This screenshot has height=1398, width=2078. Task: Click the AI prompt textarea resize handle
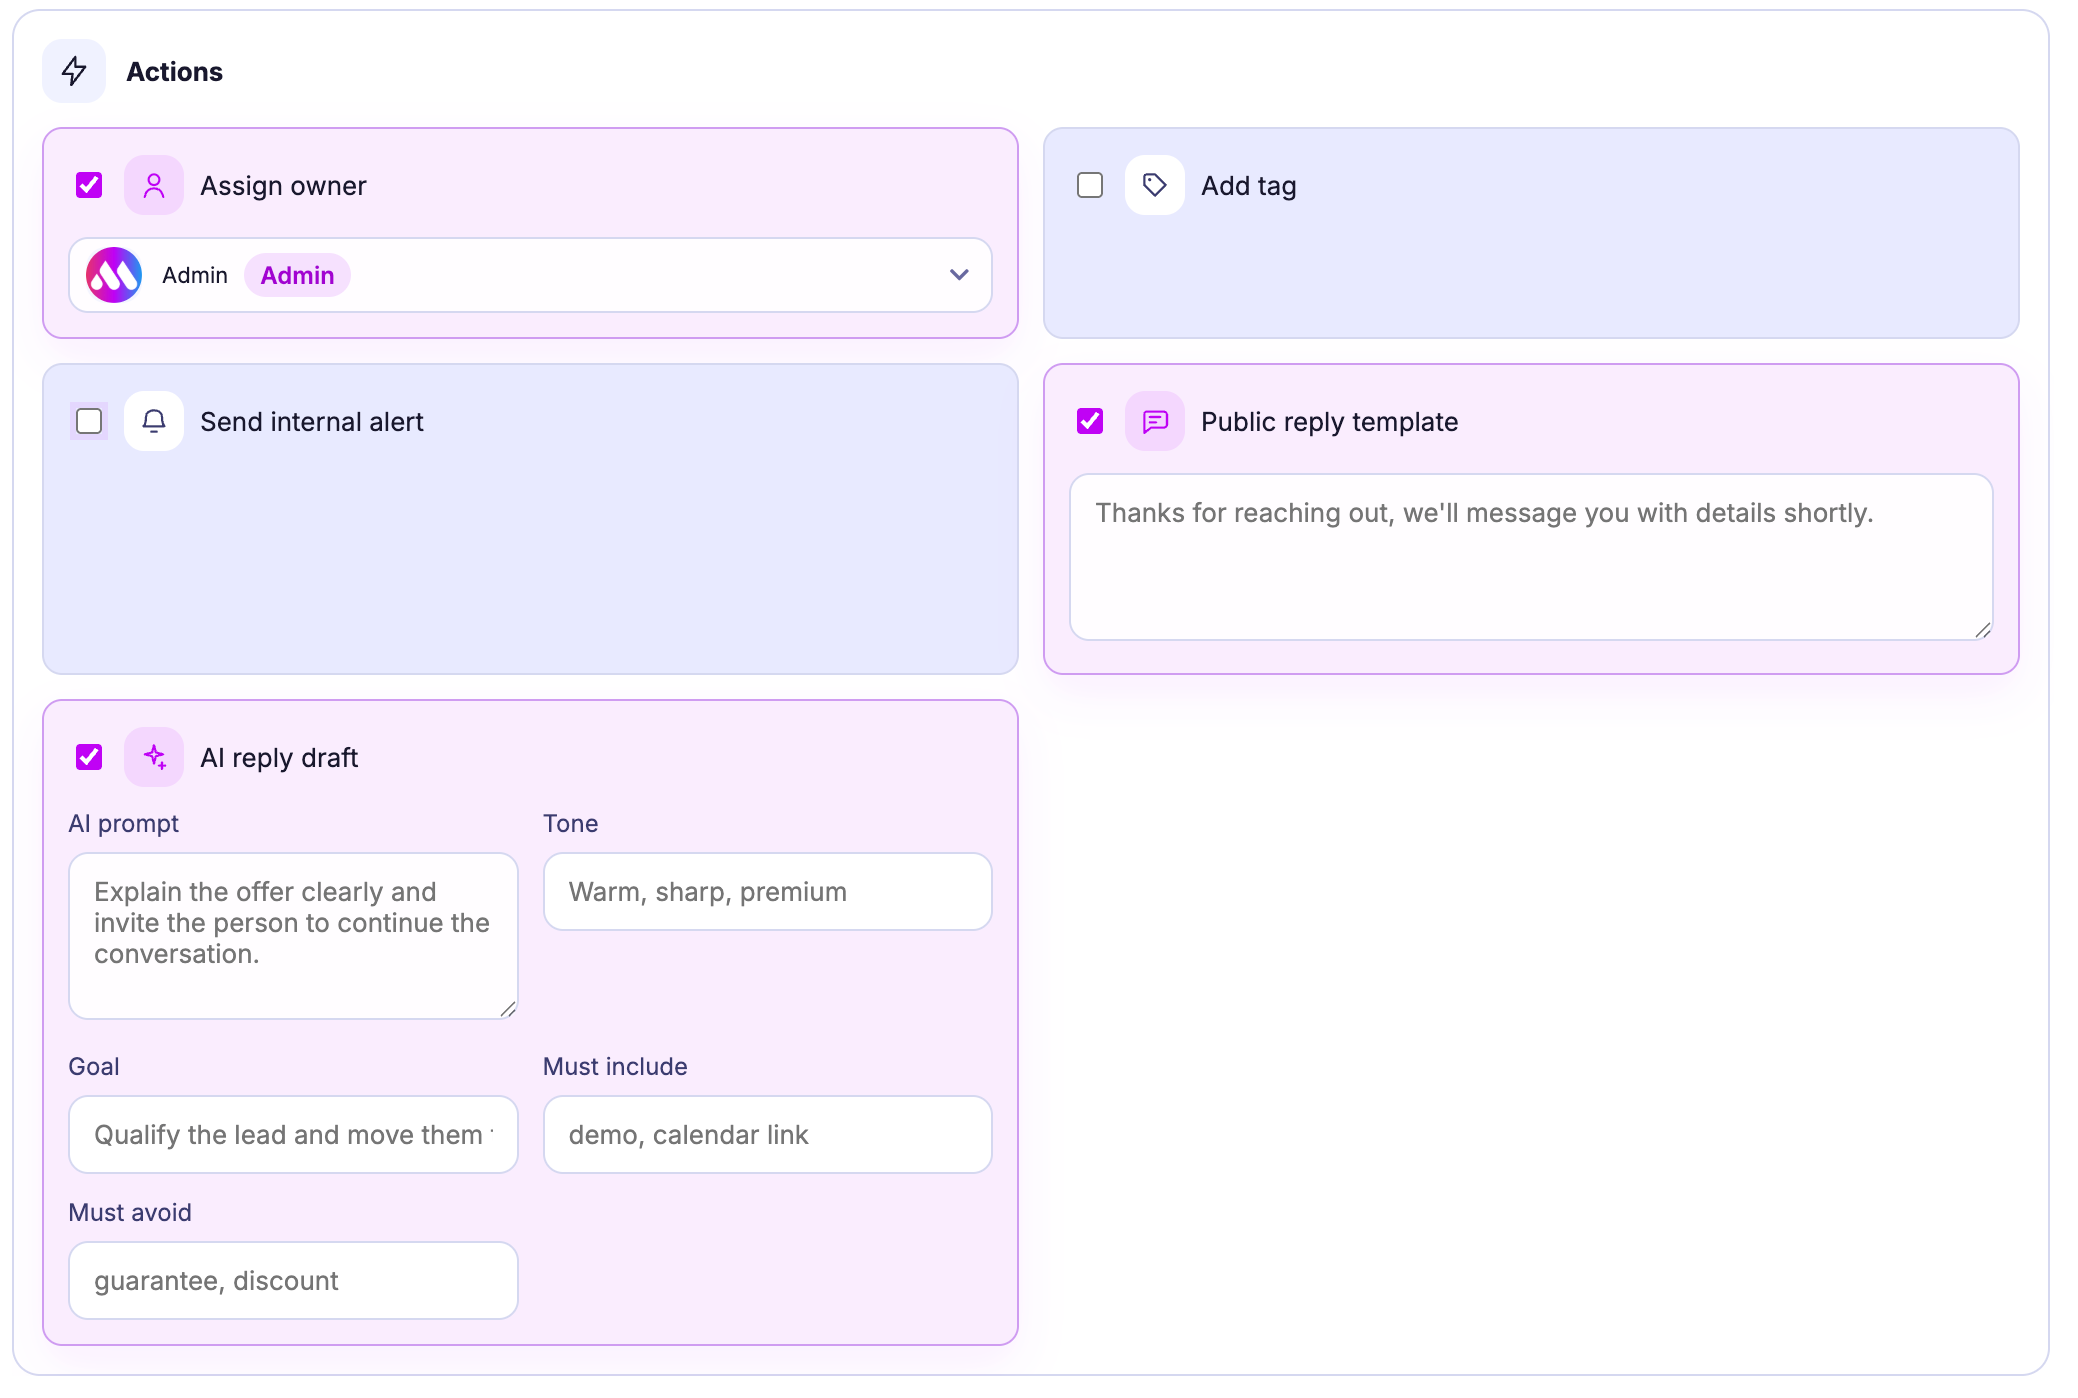[x=508, y=1009]
